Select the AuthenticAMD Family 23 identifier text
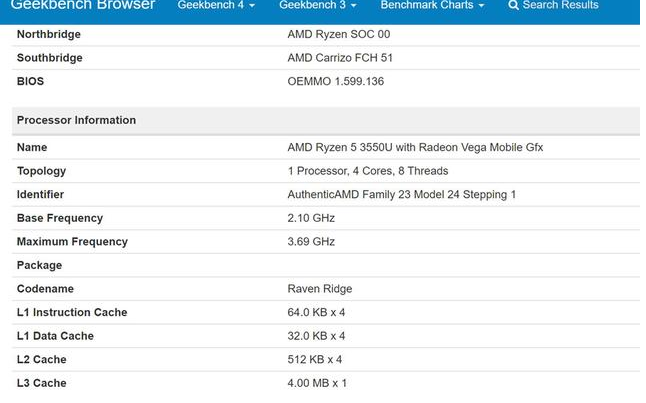The image size is (646, 403). coord(401,194)
